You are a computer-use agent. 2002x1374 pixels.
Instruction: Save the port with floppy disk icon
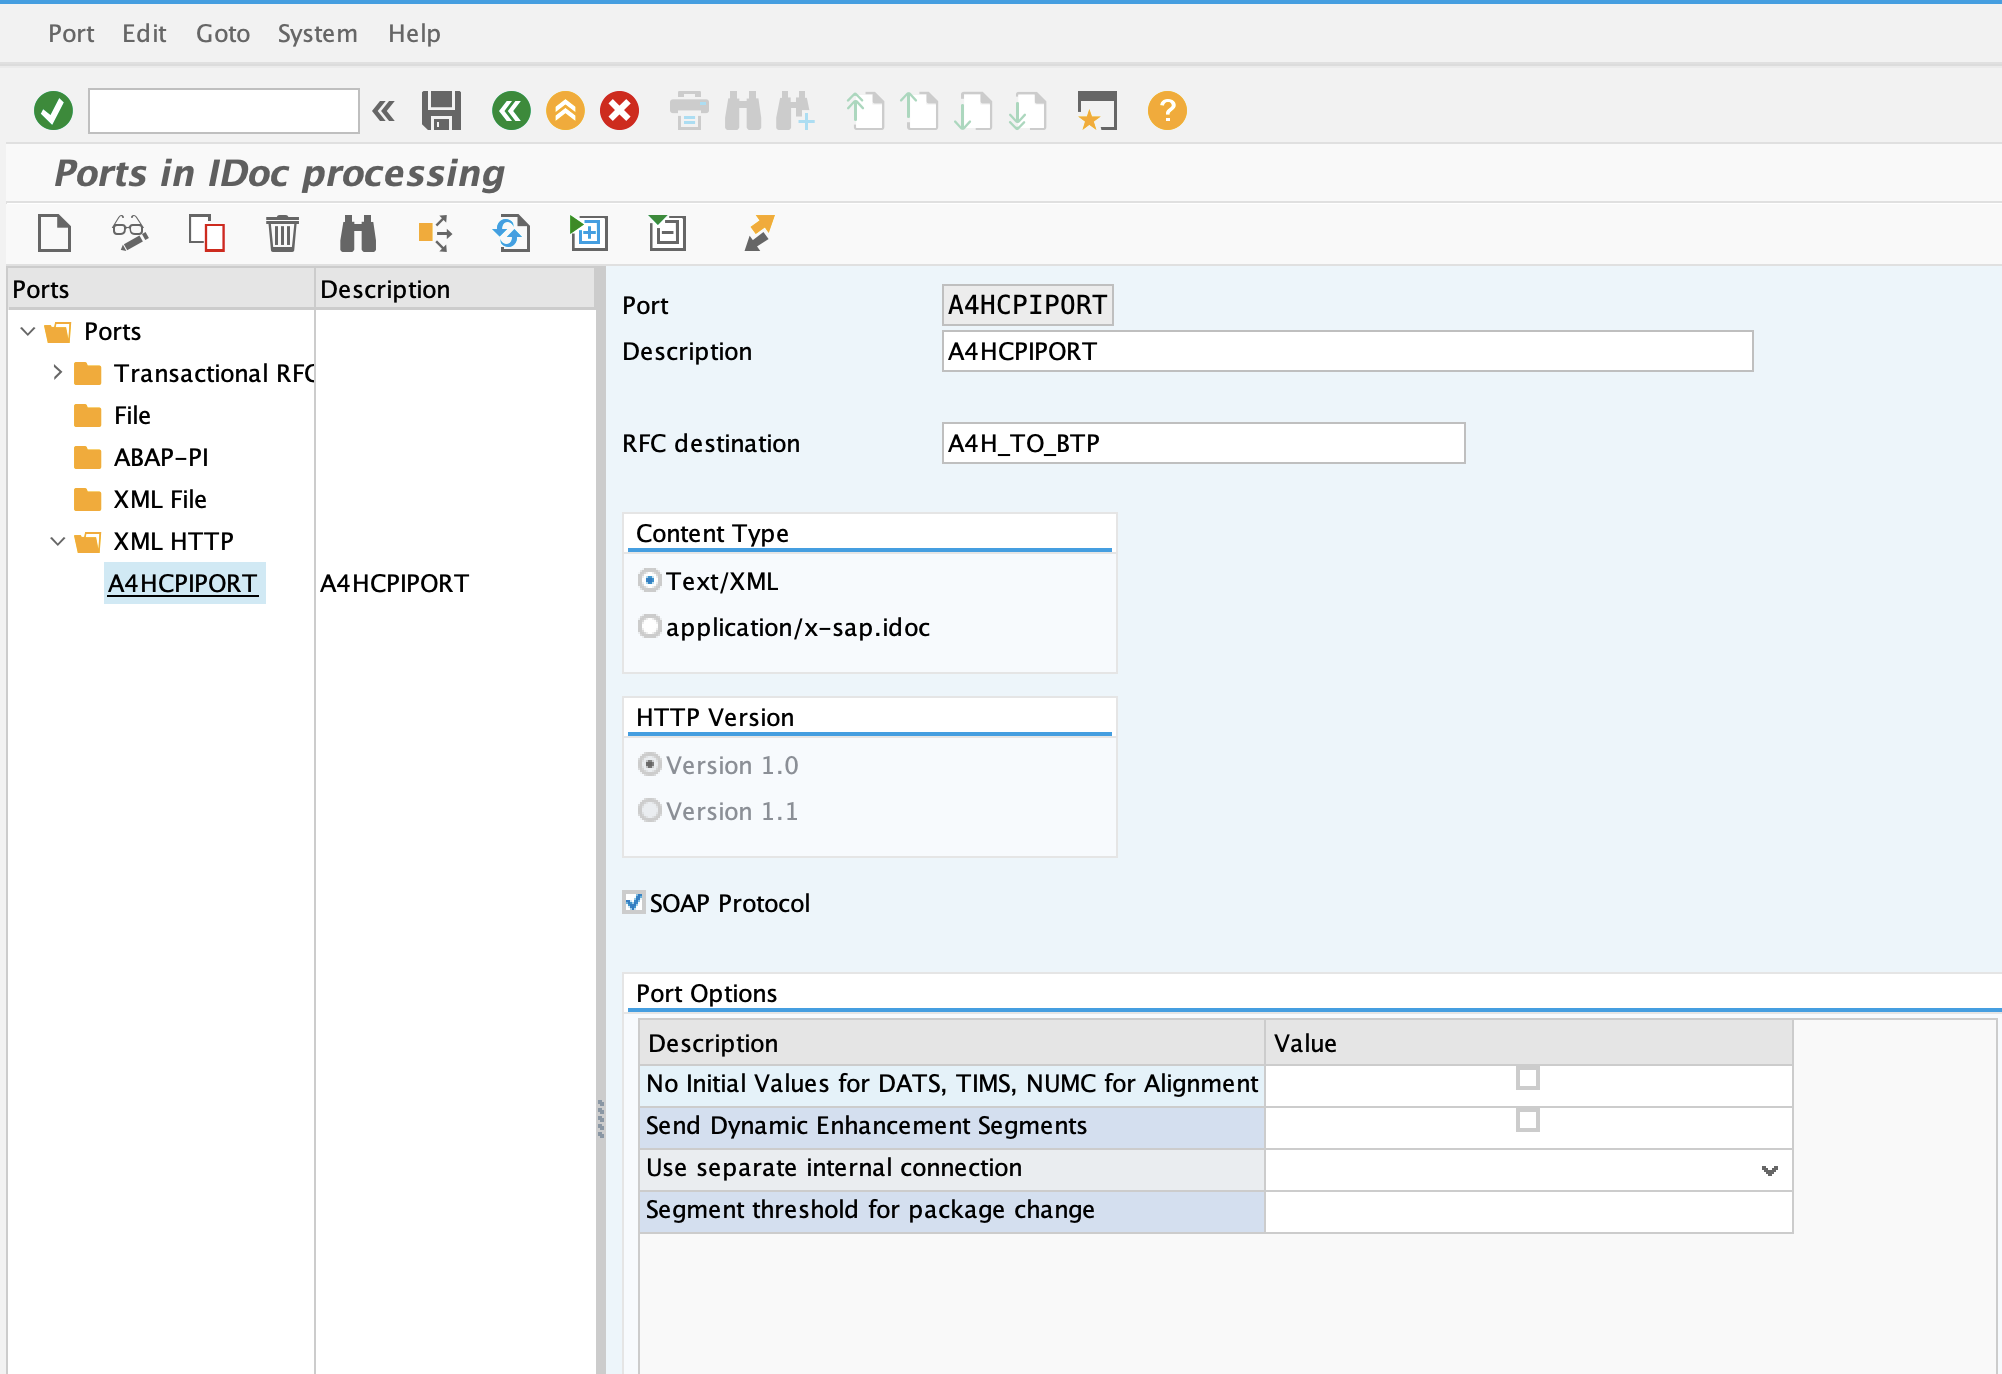pyautogui.click(x=441, y=110)
